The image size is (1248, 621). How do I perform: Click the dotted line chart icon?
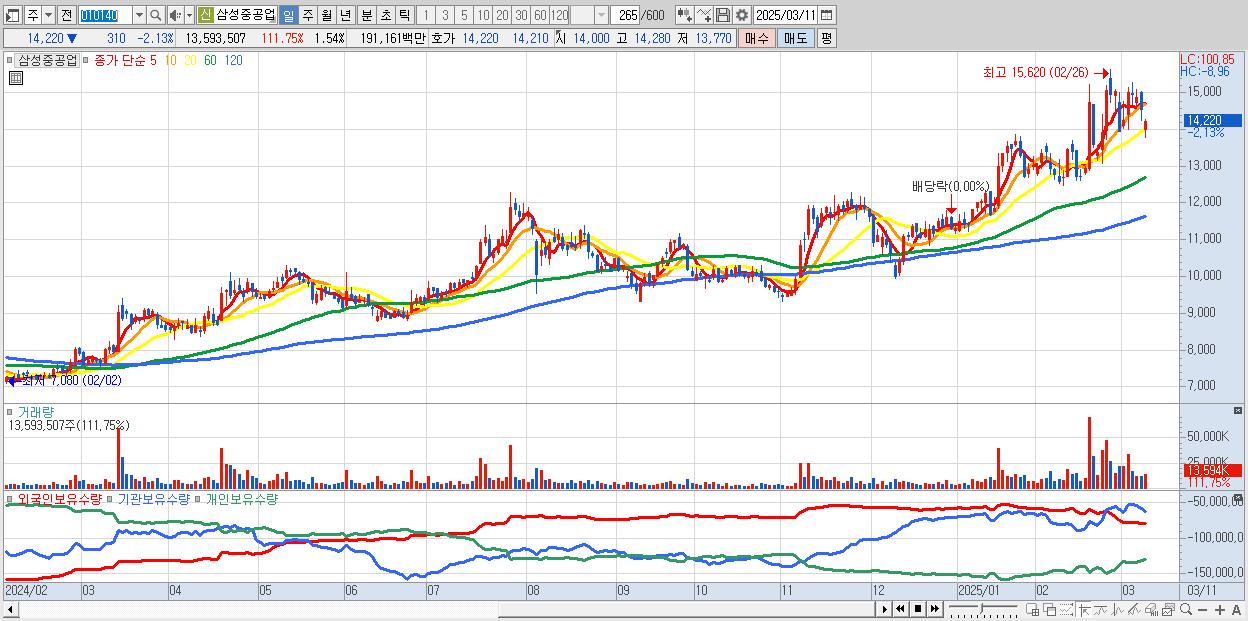point(1066,609)
